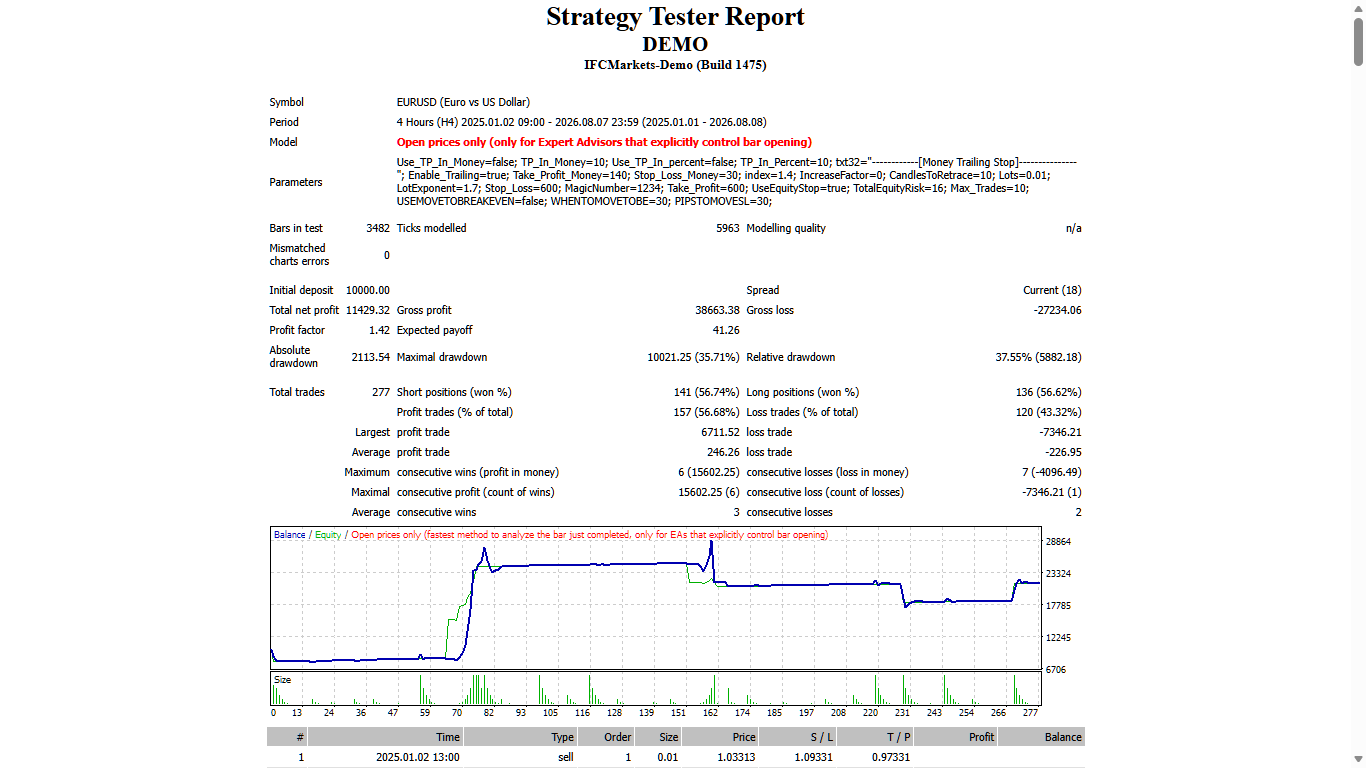Click "IFCMarkets-Demo (Build 1475)" text
Image resolution: width=1366 pixels, height=768 pixels.
(675, 65)
